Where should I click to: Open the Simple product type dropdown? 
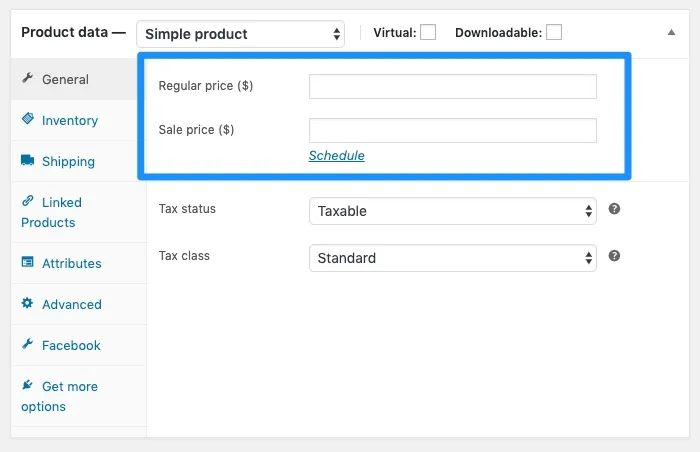point(240,34)
